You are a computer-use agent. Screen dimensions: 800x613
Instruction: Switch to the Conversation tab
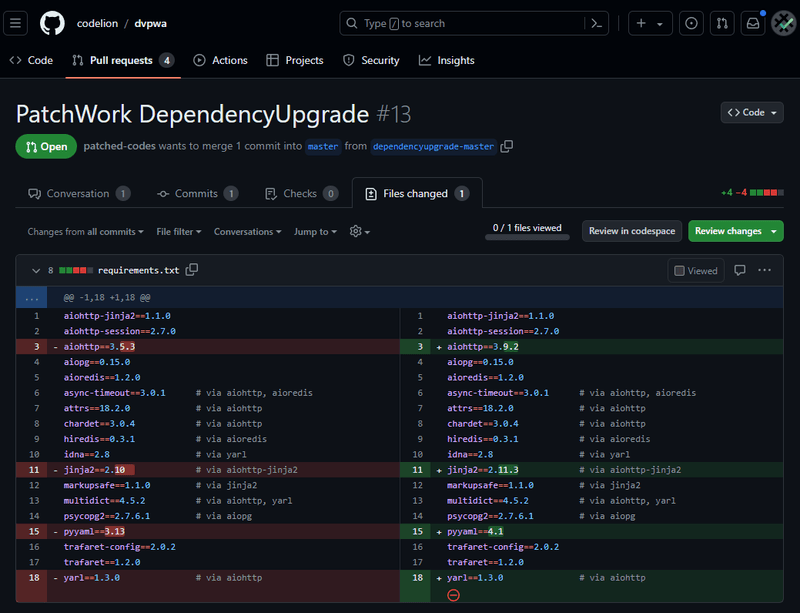(x=79, y=193)
